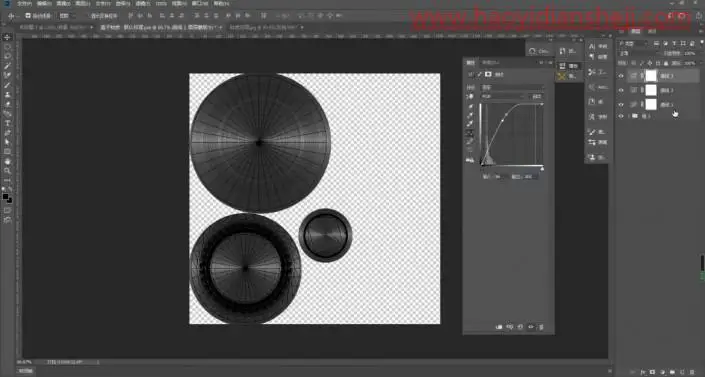Screen dimensions: 705x377
Task: Open the Layer menu (图层)
Action: [83, 4]
